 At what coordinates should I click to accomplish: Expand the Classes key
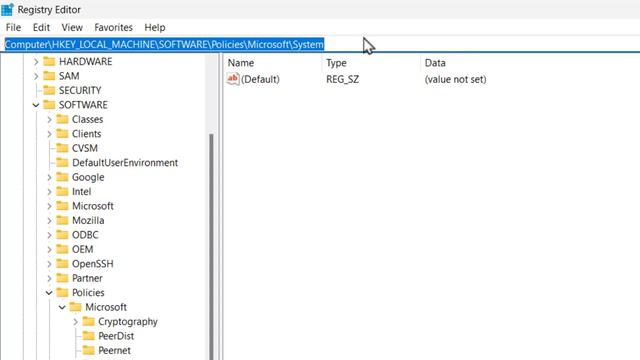pos(49,120)
